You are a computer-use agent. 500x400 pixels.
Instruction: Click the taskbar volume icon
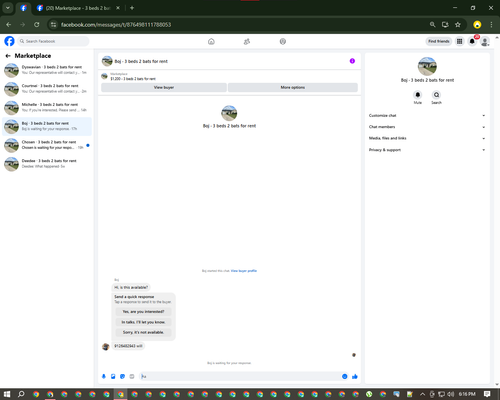[451, 394]
